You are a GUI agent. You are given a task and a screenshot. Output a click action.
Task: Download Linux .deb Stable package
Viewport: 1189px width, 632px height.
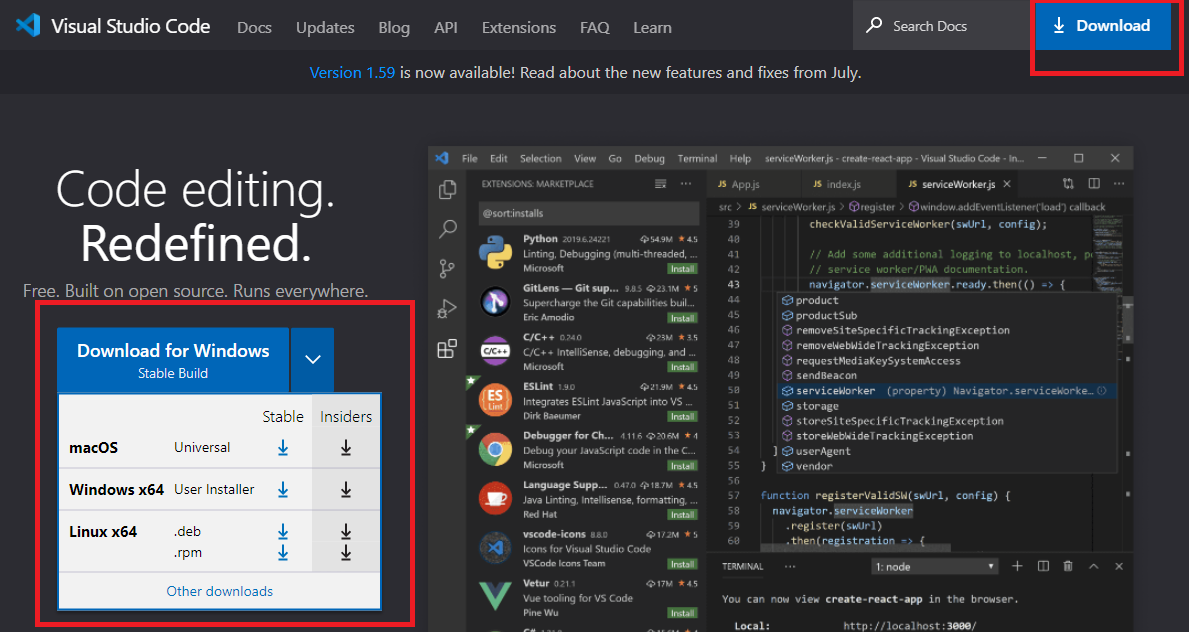(283, 532)
